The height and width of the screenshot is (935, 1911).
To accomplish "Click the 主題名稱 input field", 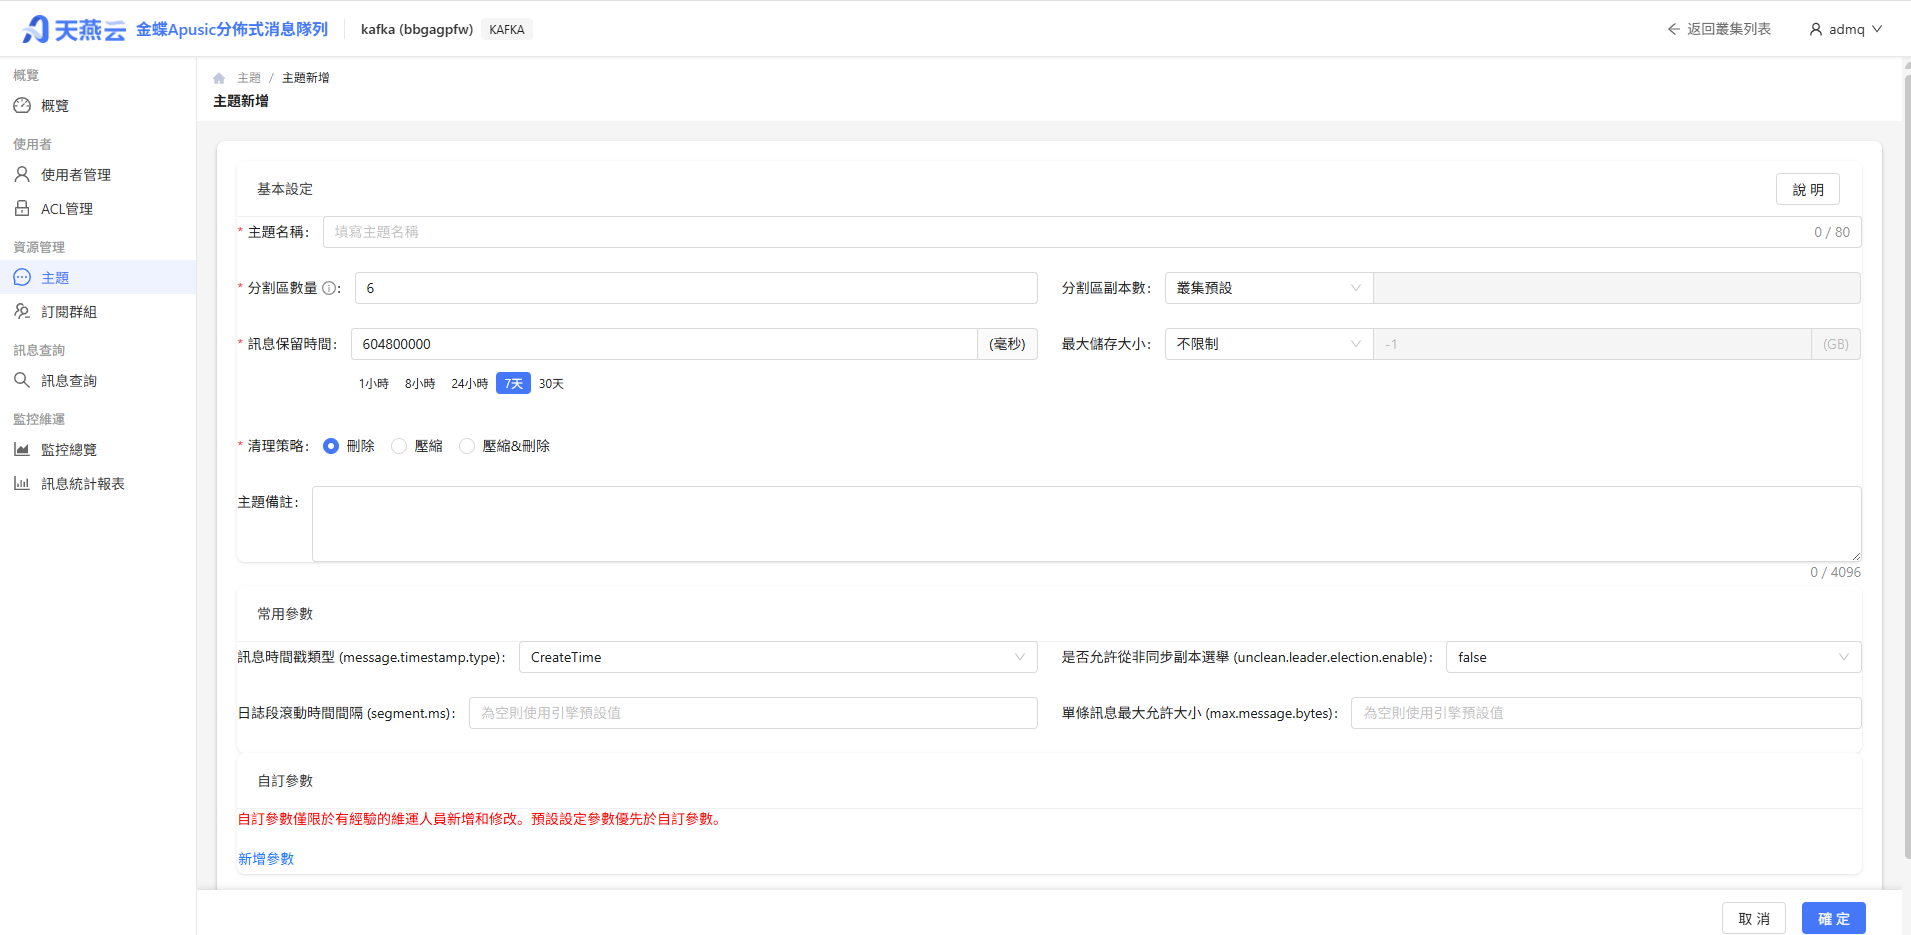I will point(1092,232).
